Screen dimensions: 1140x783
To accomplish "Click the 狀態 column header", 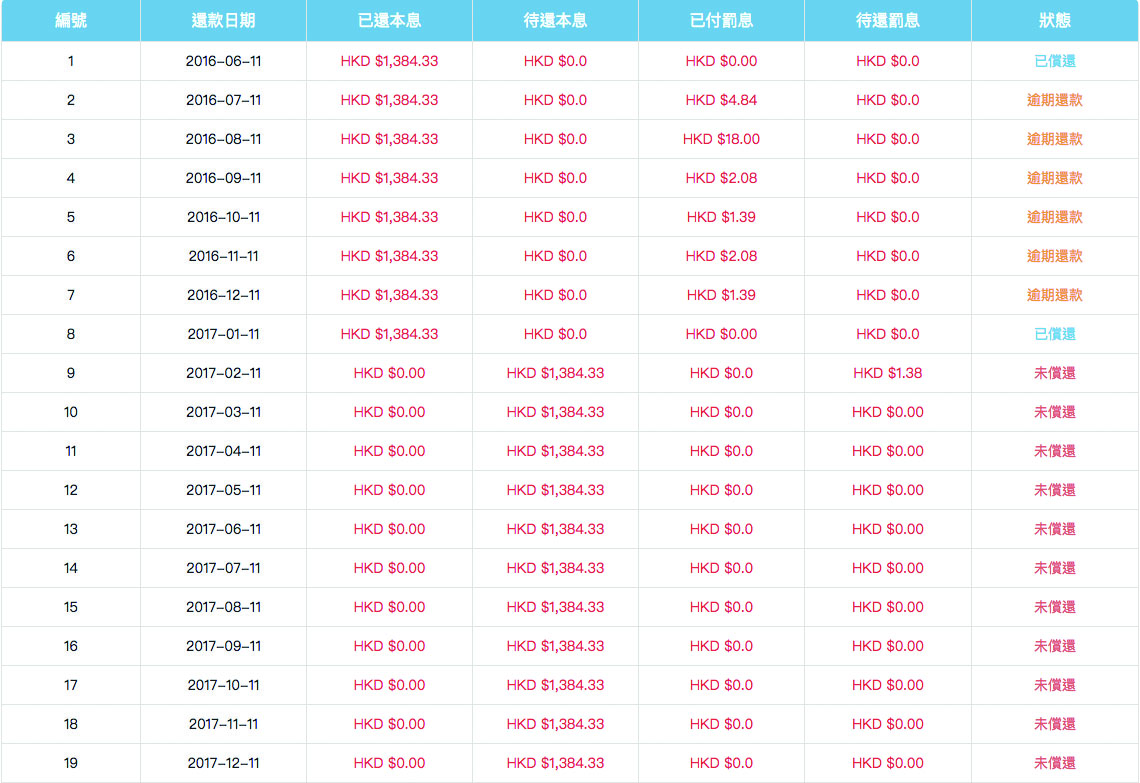I will click(x=1054, y=21).
